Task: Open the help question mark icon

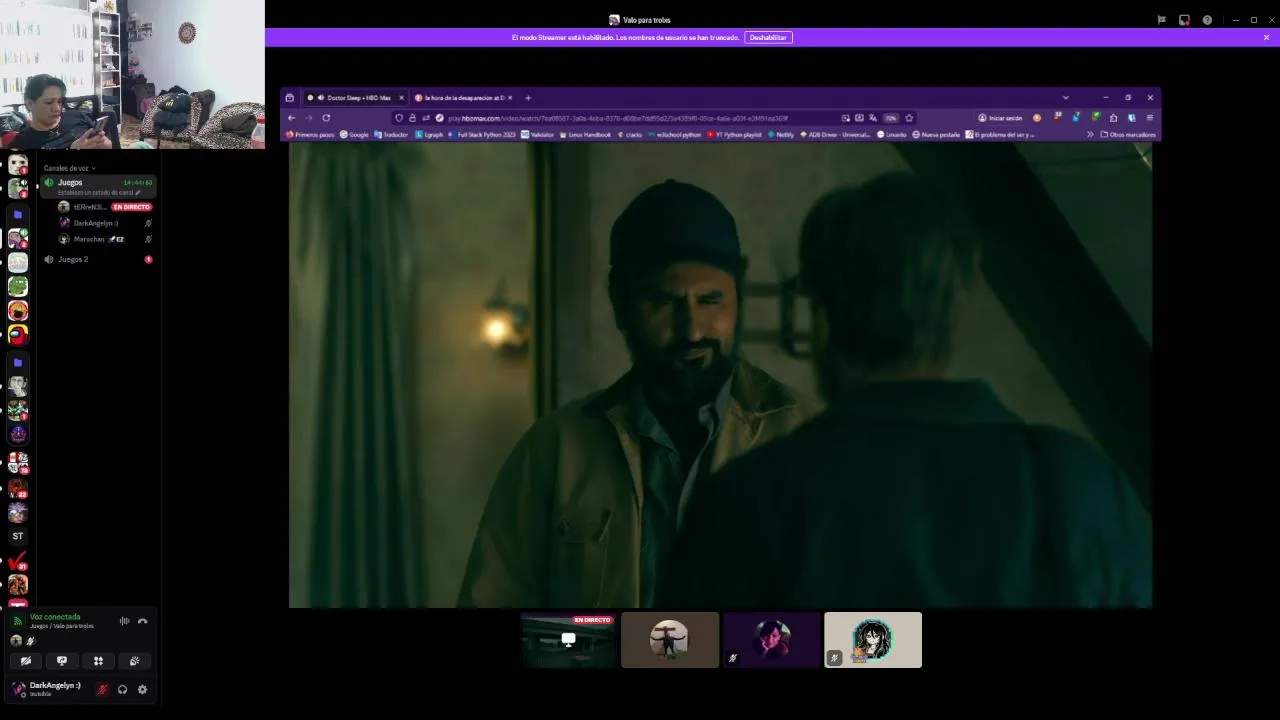Action: [x=1207, y=20]
